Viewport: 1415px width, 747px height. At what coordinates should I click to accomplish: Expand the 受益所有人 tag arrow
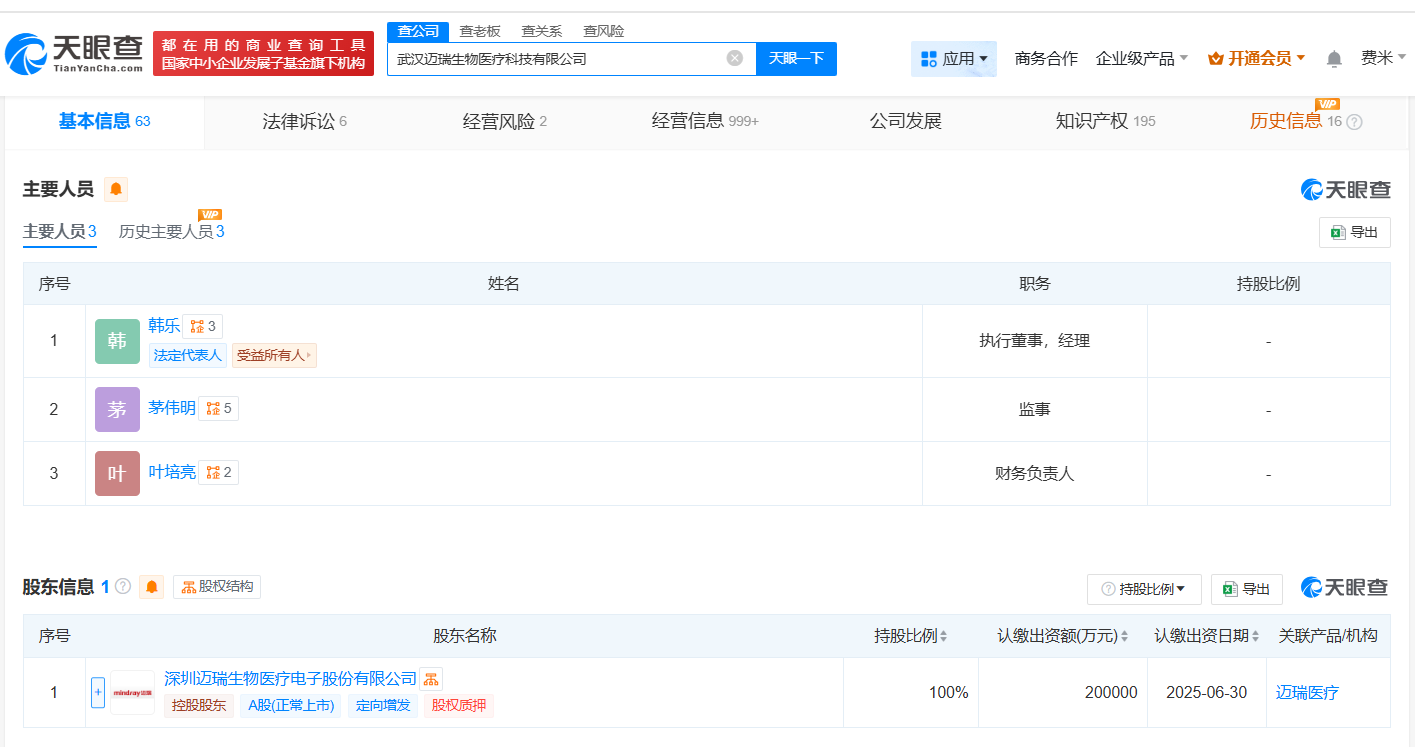[309, 355]
